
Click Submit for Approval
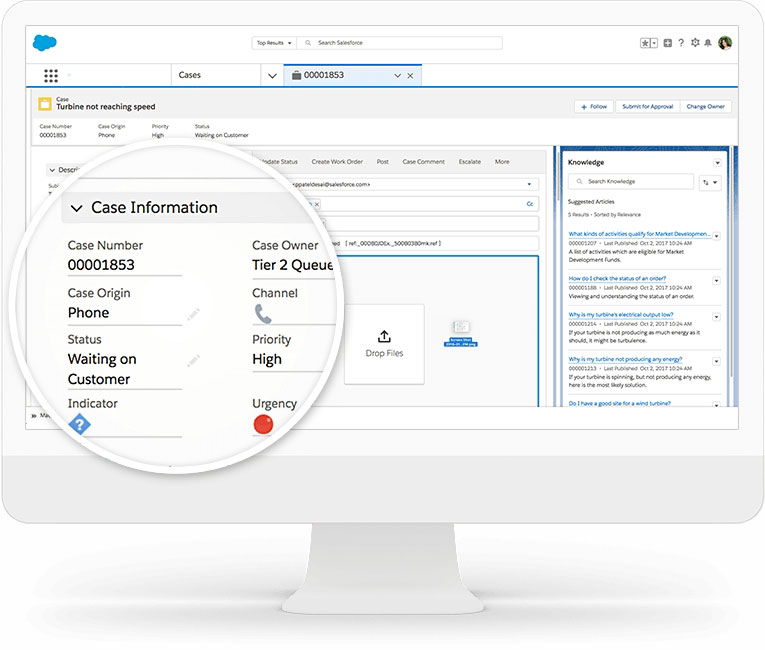tap(647, 106)
